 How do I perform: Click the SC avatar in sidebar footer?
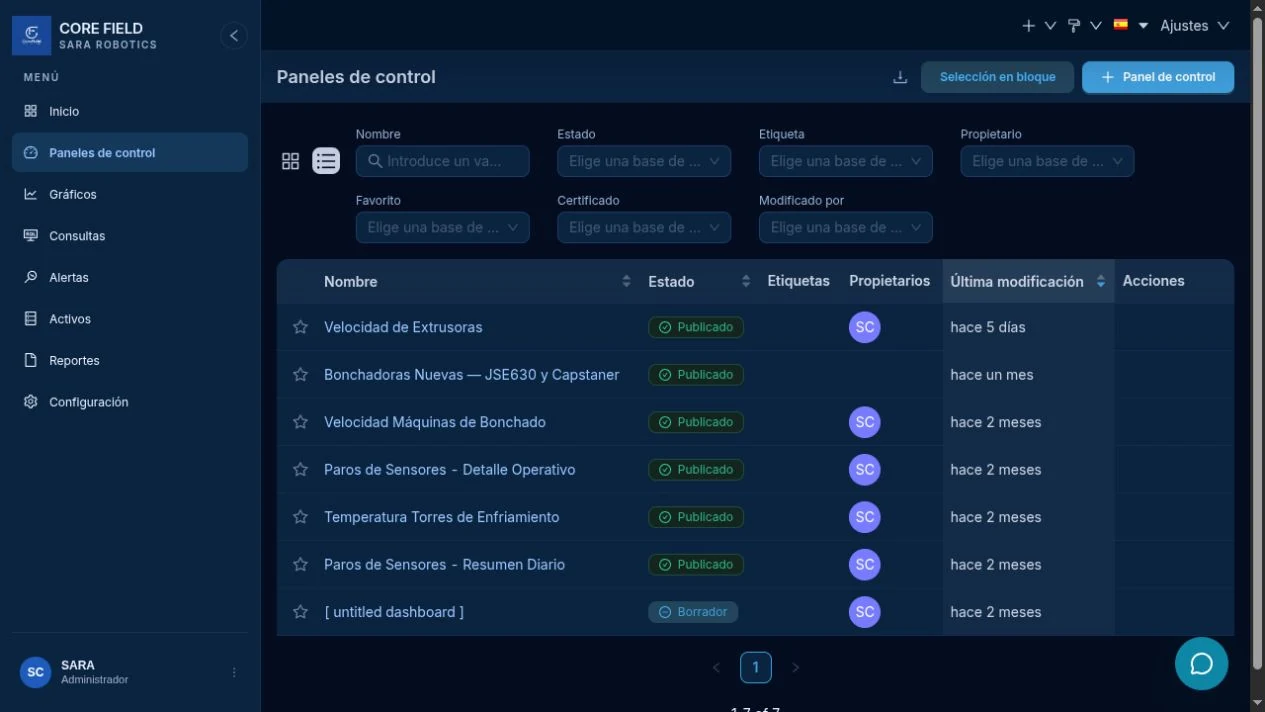[35, 672]
